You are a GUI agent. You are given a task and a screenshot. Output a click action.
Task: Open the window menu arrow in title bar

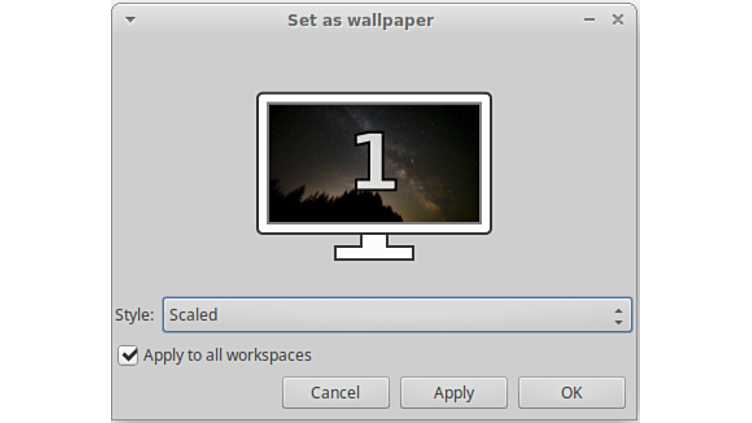[130, 19]
